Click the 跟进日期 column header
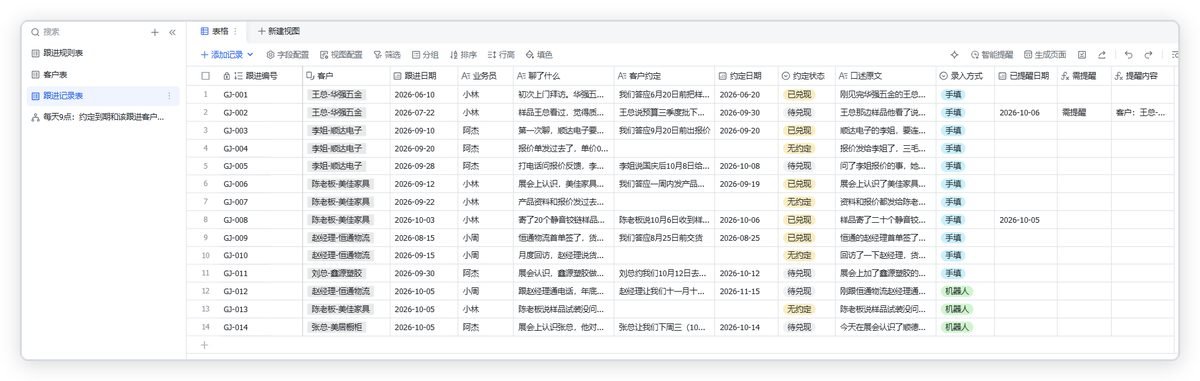 tap(423, 75)
